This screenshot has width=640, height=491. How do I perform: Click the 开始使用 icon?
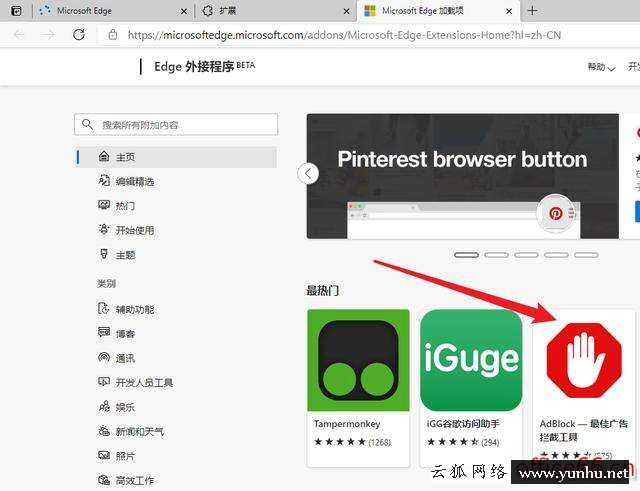pos(104,229)
